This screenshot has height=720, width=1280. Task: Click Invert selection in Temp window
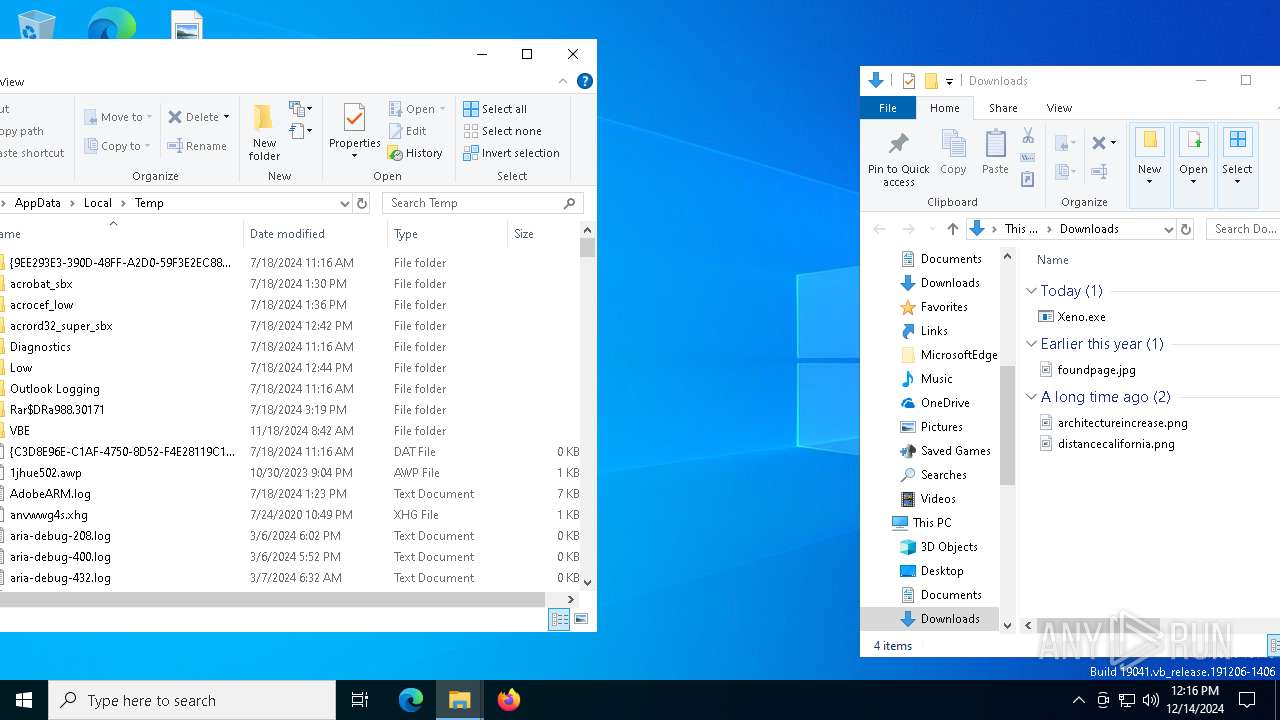[511, 153]
